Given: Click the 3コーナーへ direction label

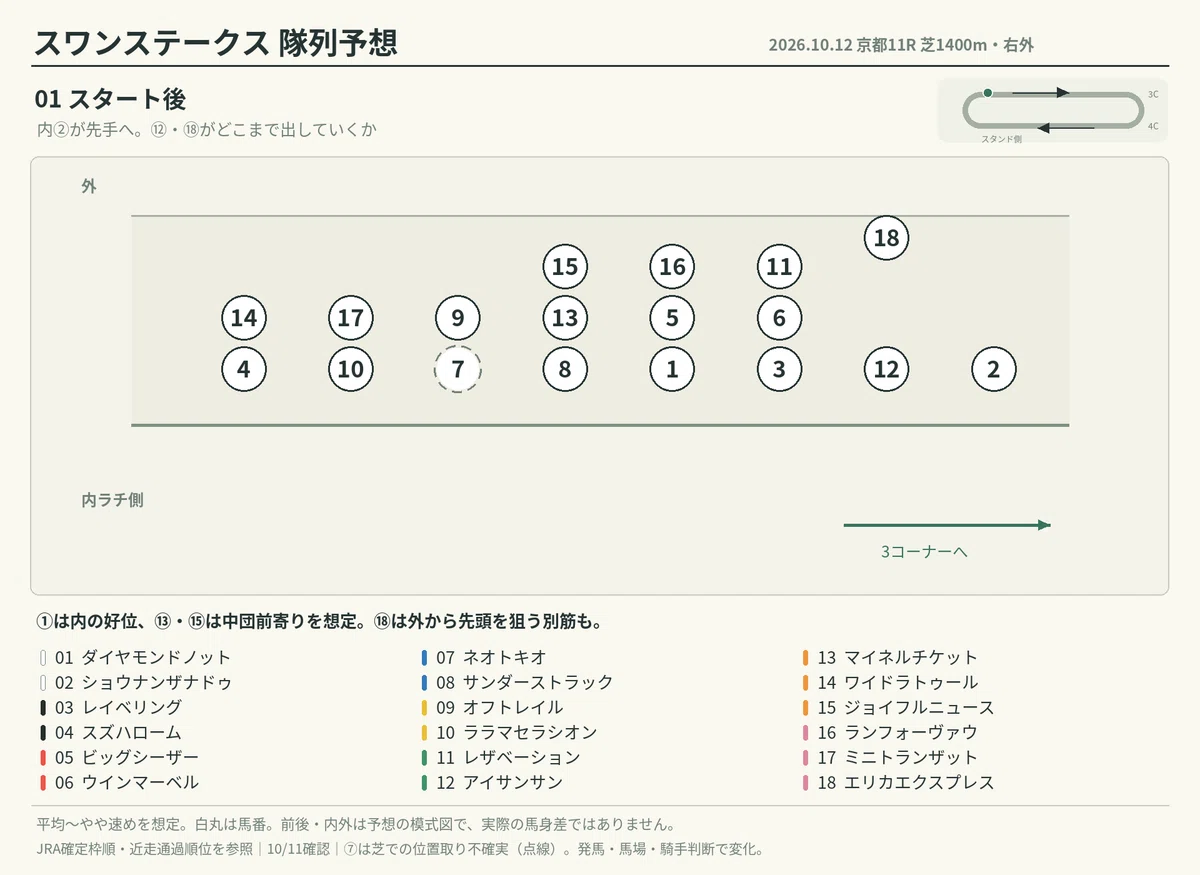Looking at the screenshot, I should [x=924, y=551].
